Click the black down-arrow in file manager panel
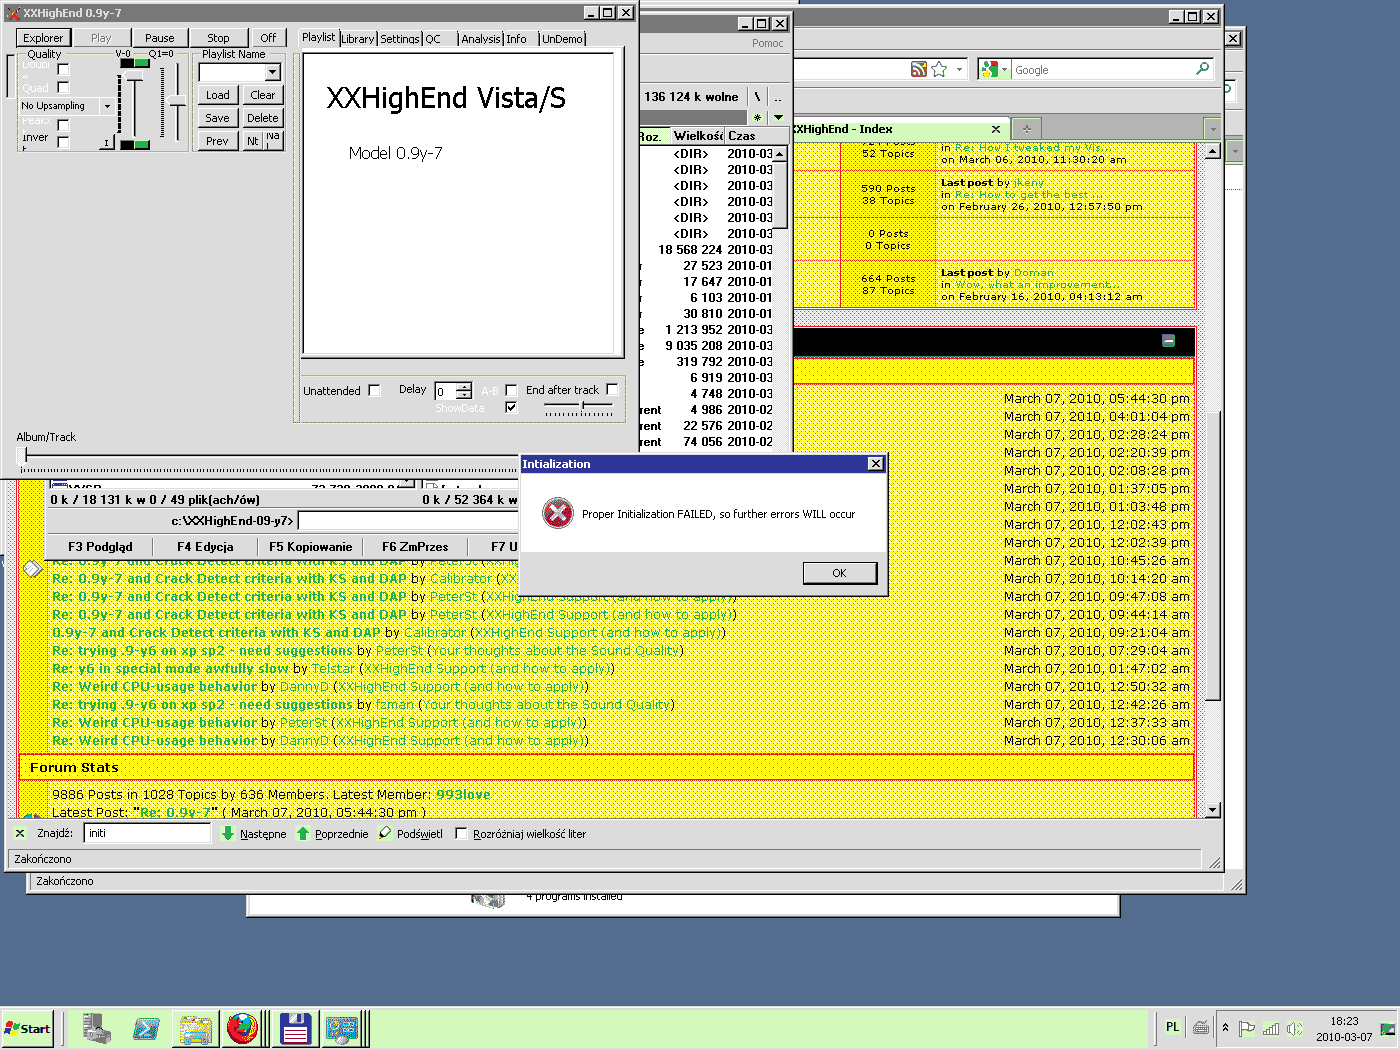The height and width of the screenshot is (1050, 1400). click(778, 118)
